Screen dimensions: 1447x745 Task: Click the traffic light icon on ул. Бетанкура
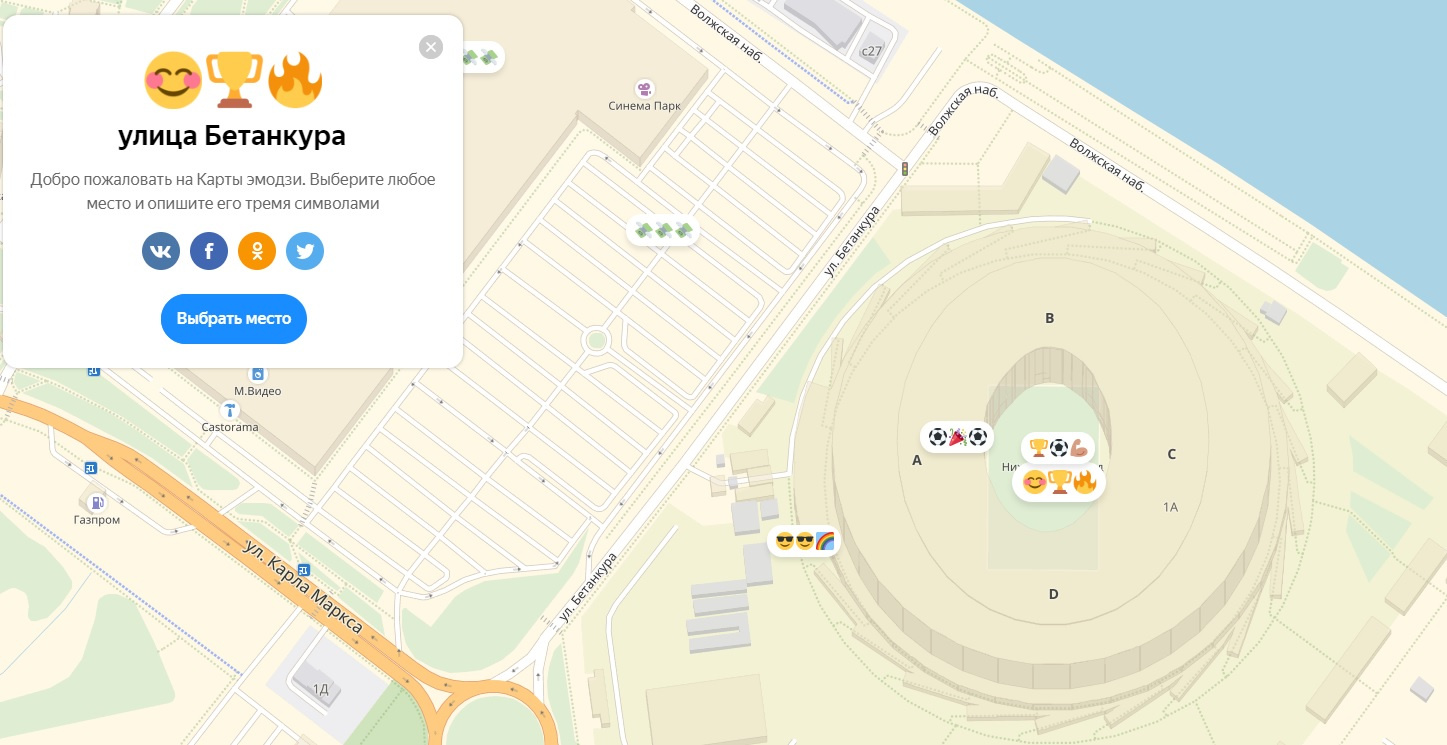tap(905, 169)
